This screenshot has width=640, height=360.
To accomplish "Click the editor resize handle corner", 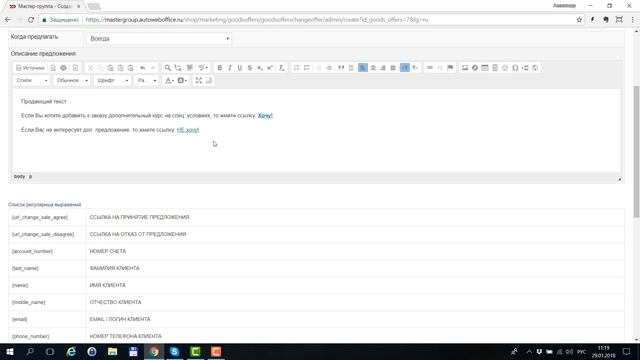I will pyautogui.click(x=620, y=179).
